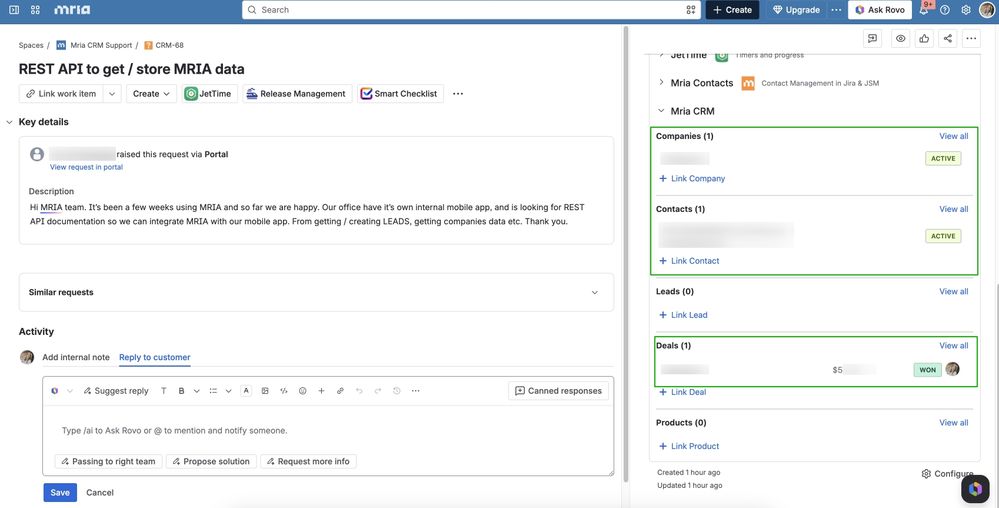
Task: Toggle bold formatting in reply editor
Action: coord(181,391)
